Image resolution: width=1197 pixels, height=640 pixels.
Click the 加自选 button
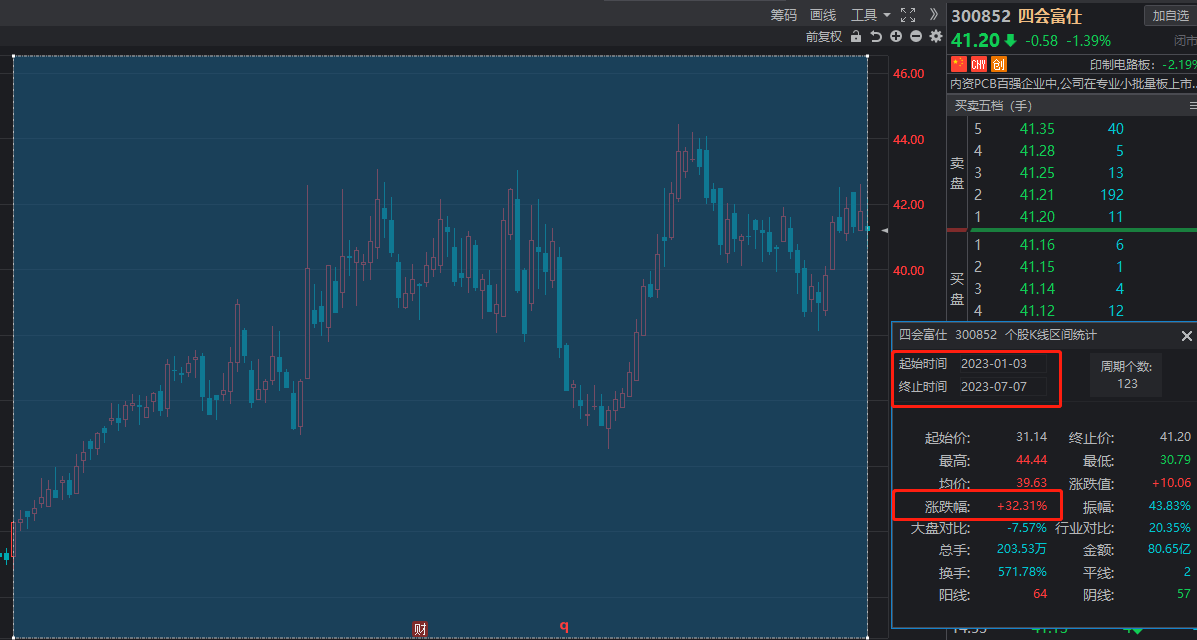pyautogui.click(x=1169, y=15)
